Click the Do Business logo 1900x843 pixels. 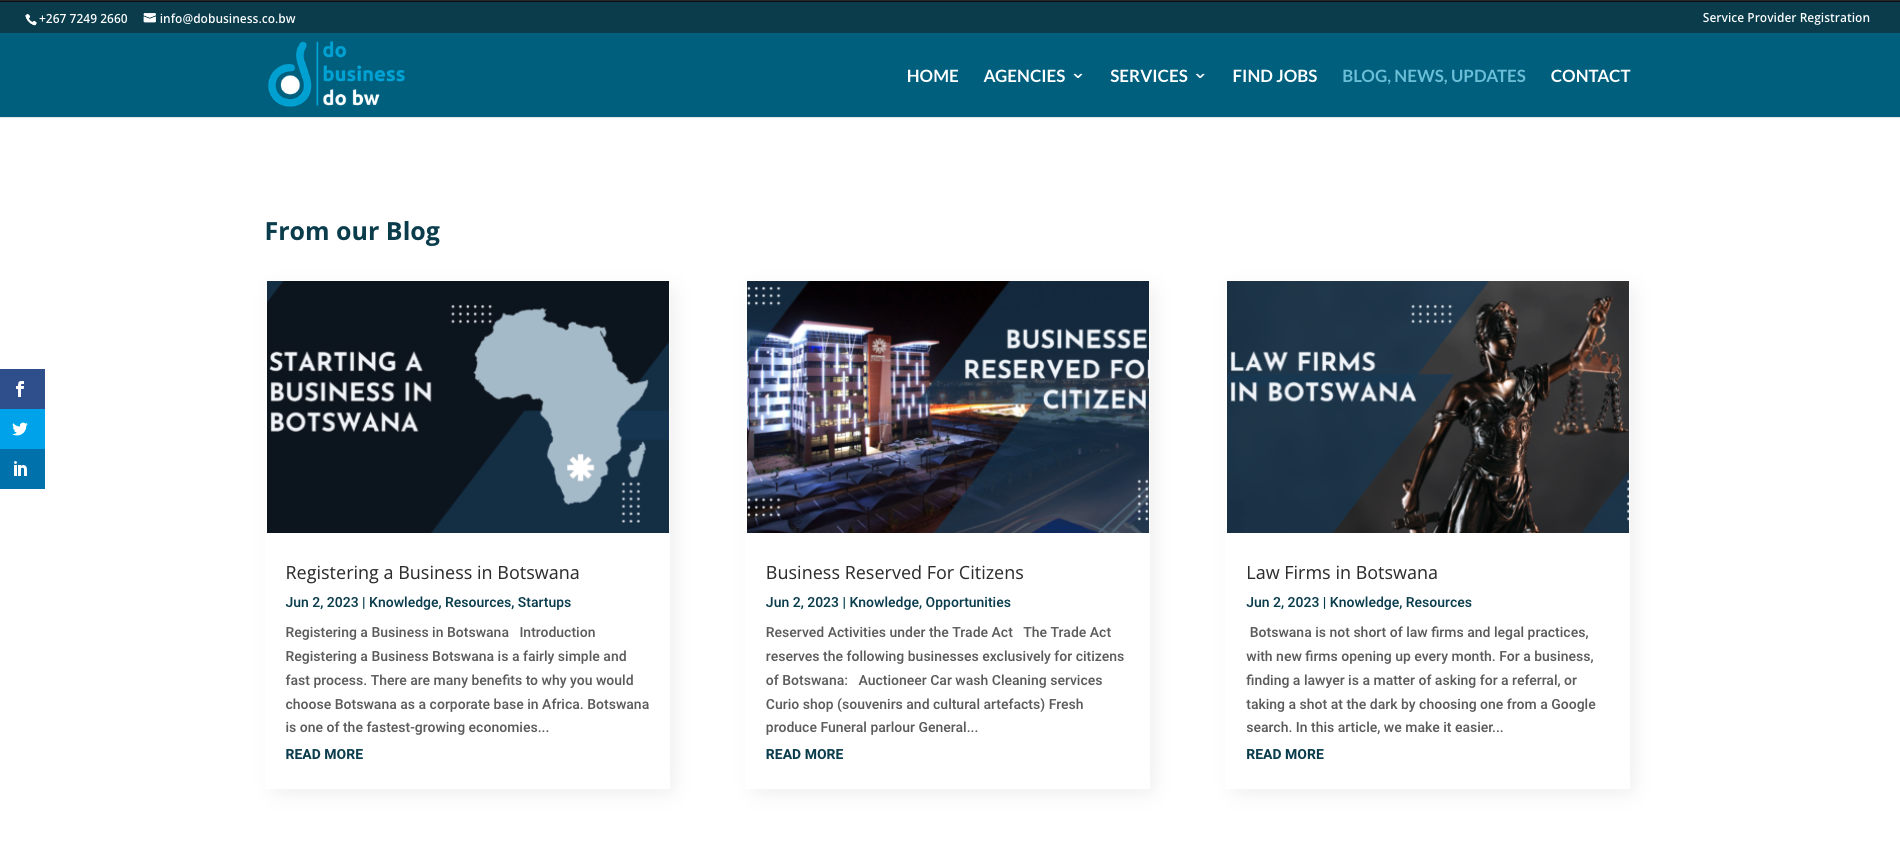coord(336,75)
